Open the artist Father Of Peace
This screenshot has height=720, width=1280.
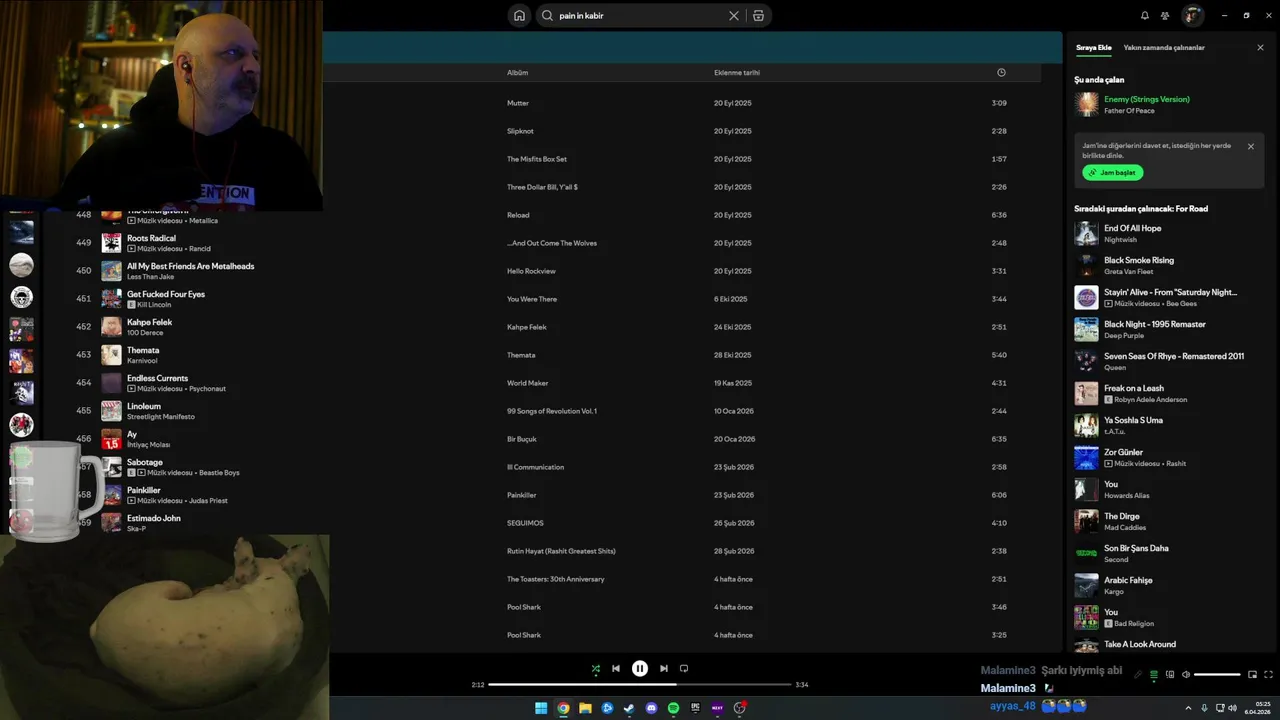pyautogui.click(x=1129, y=111)
